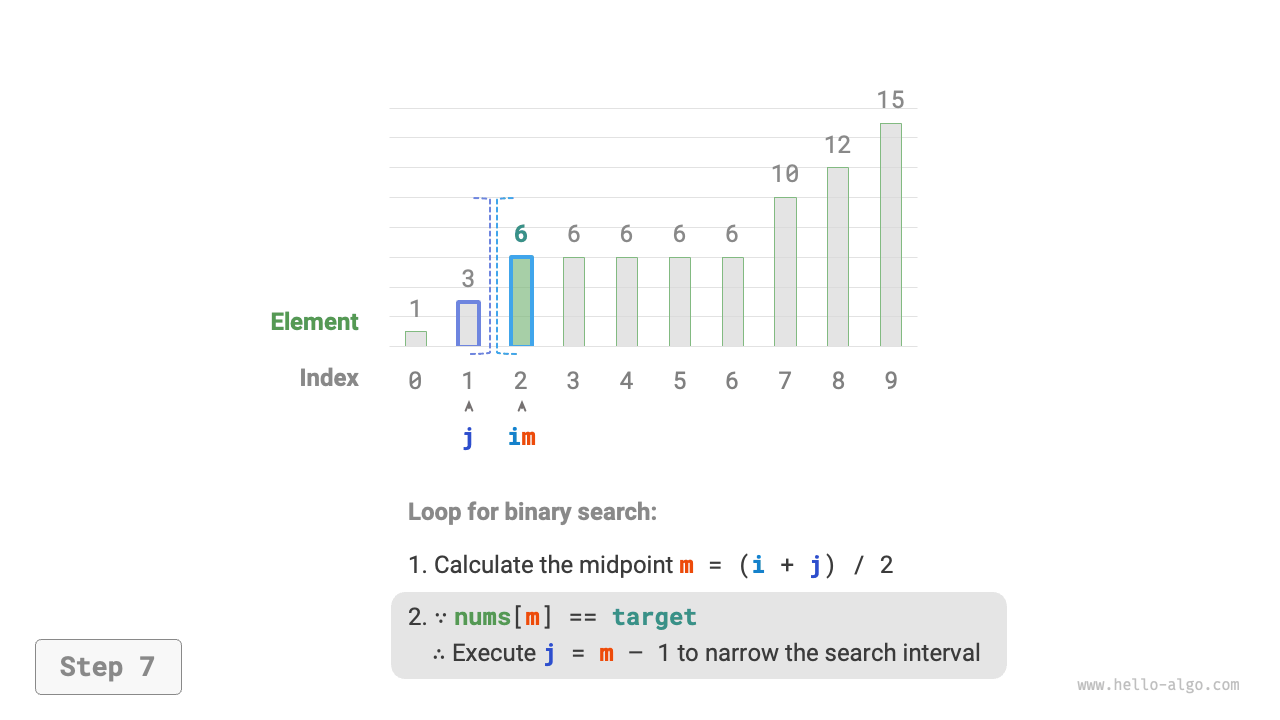Open the www.hello-algo.com link

1158,686
